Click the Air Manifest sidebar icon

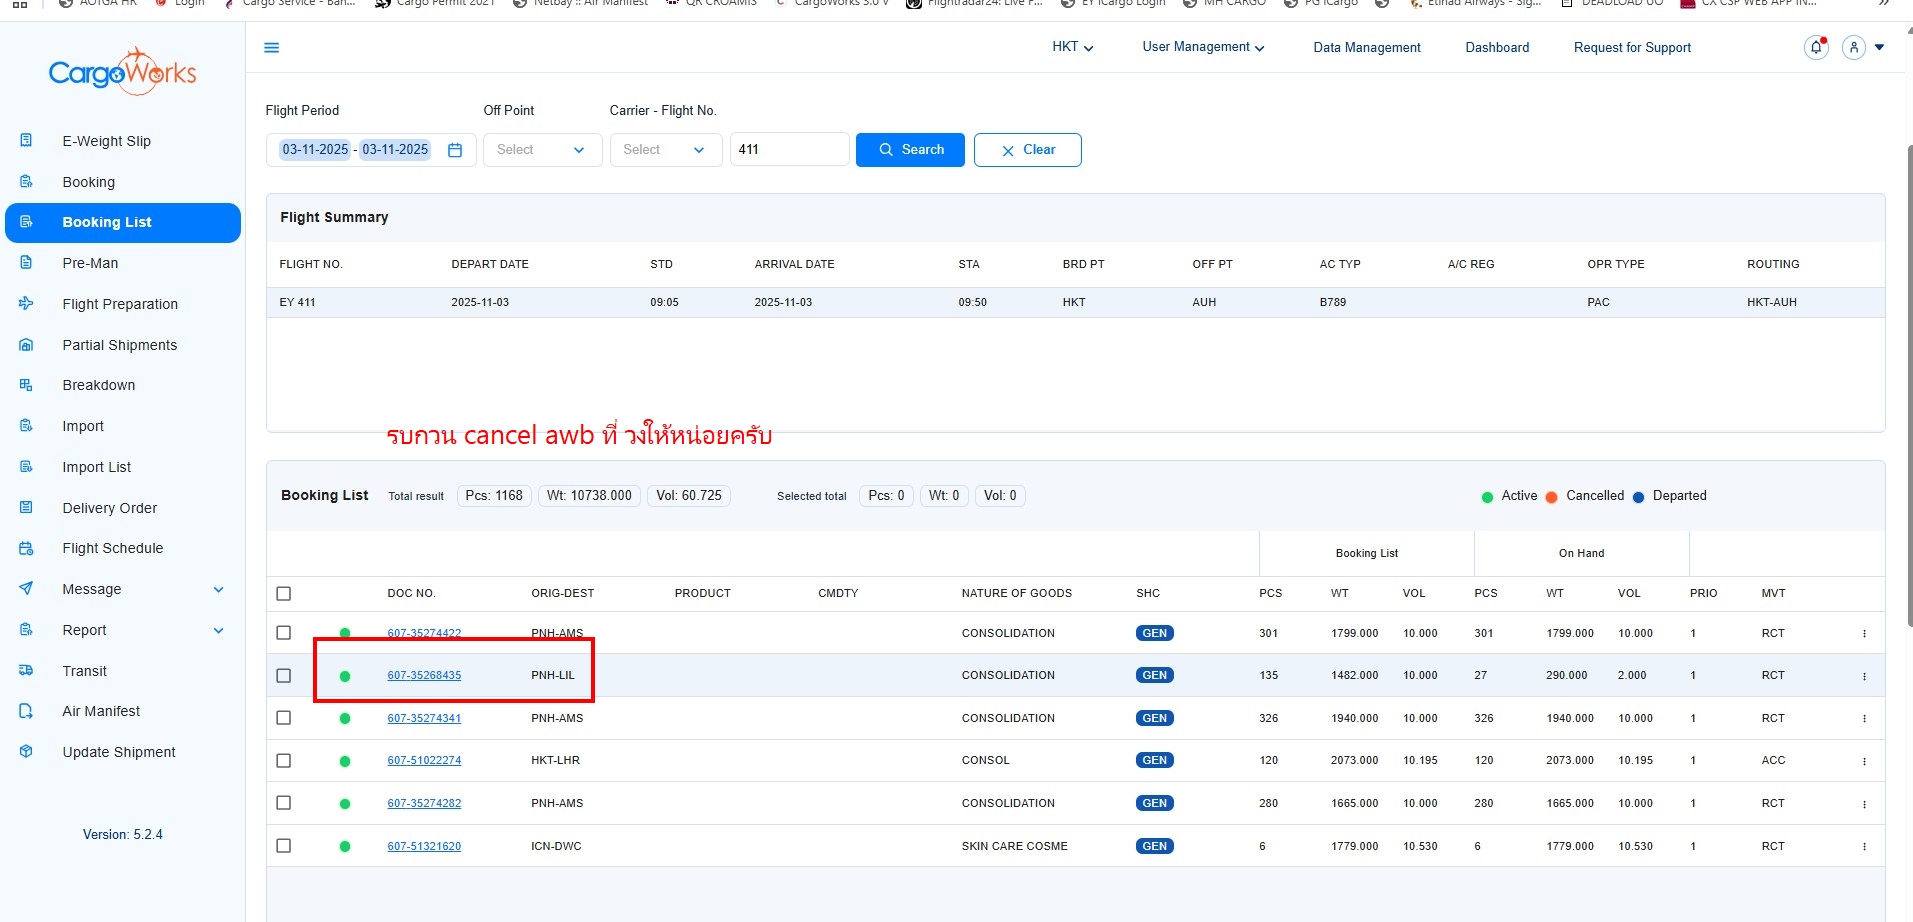(x=27, y=711)
